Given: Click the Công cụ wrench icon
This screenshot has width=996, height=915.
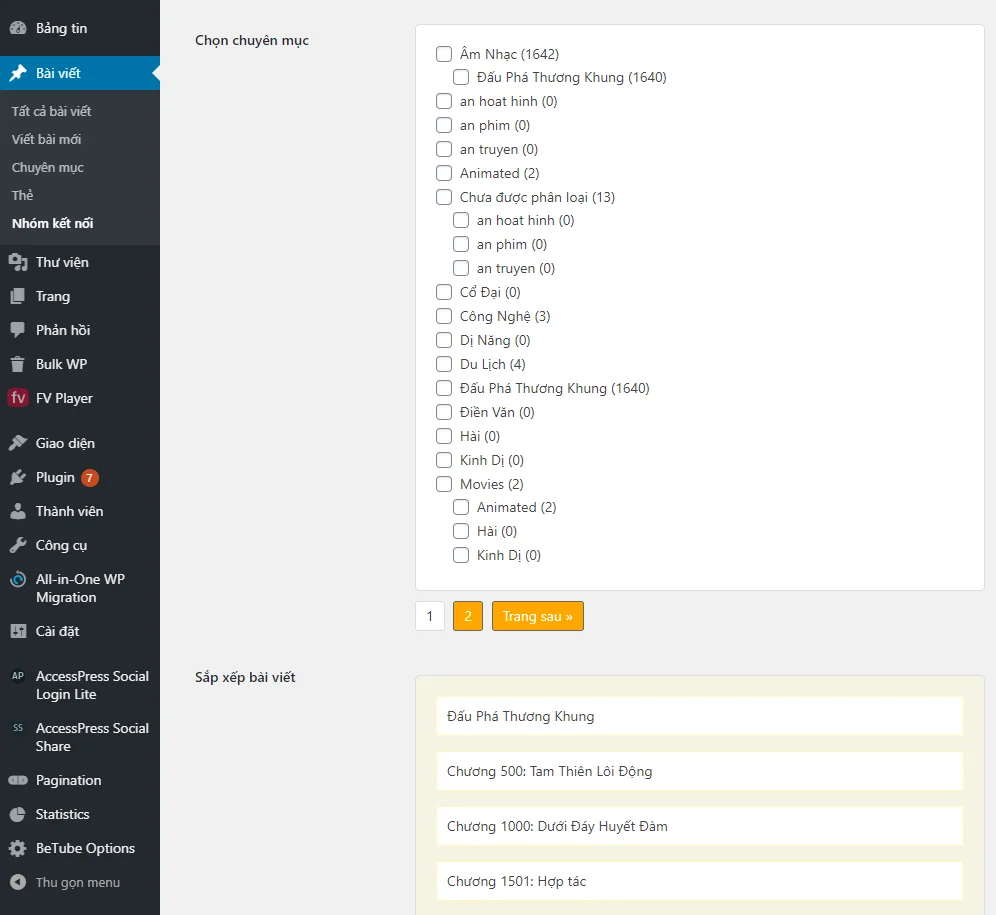Looking at the screenshot, I should pos(18,545).
